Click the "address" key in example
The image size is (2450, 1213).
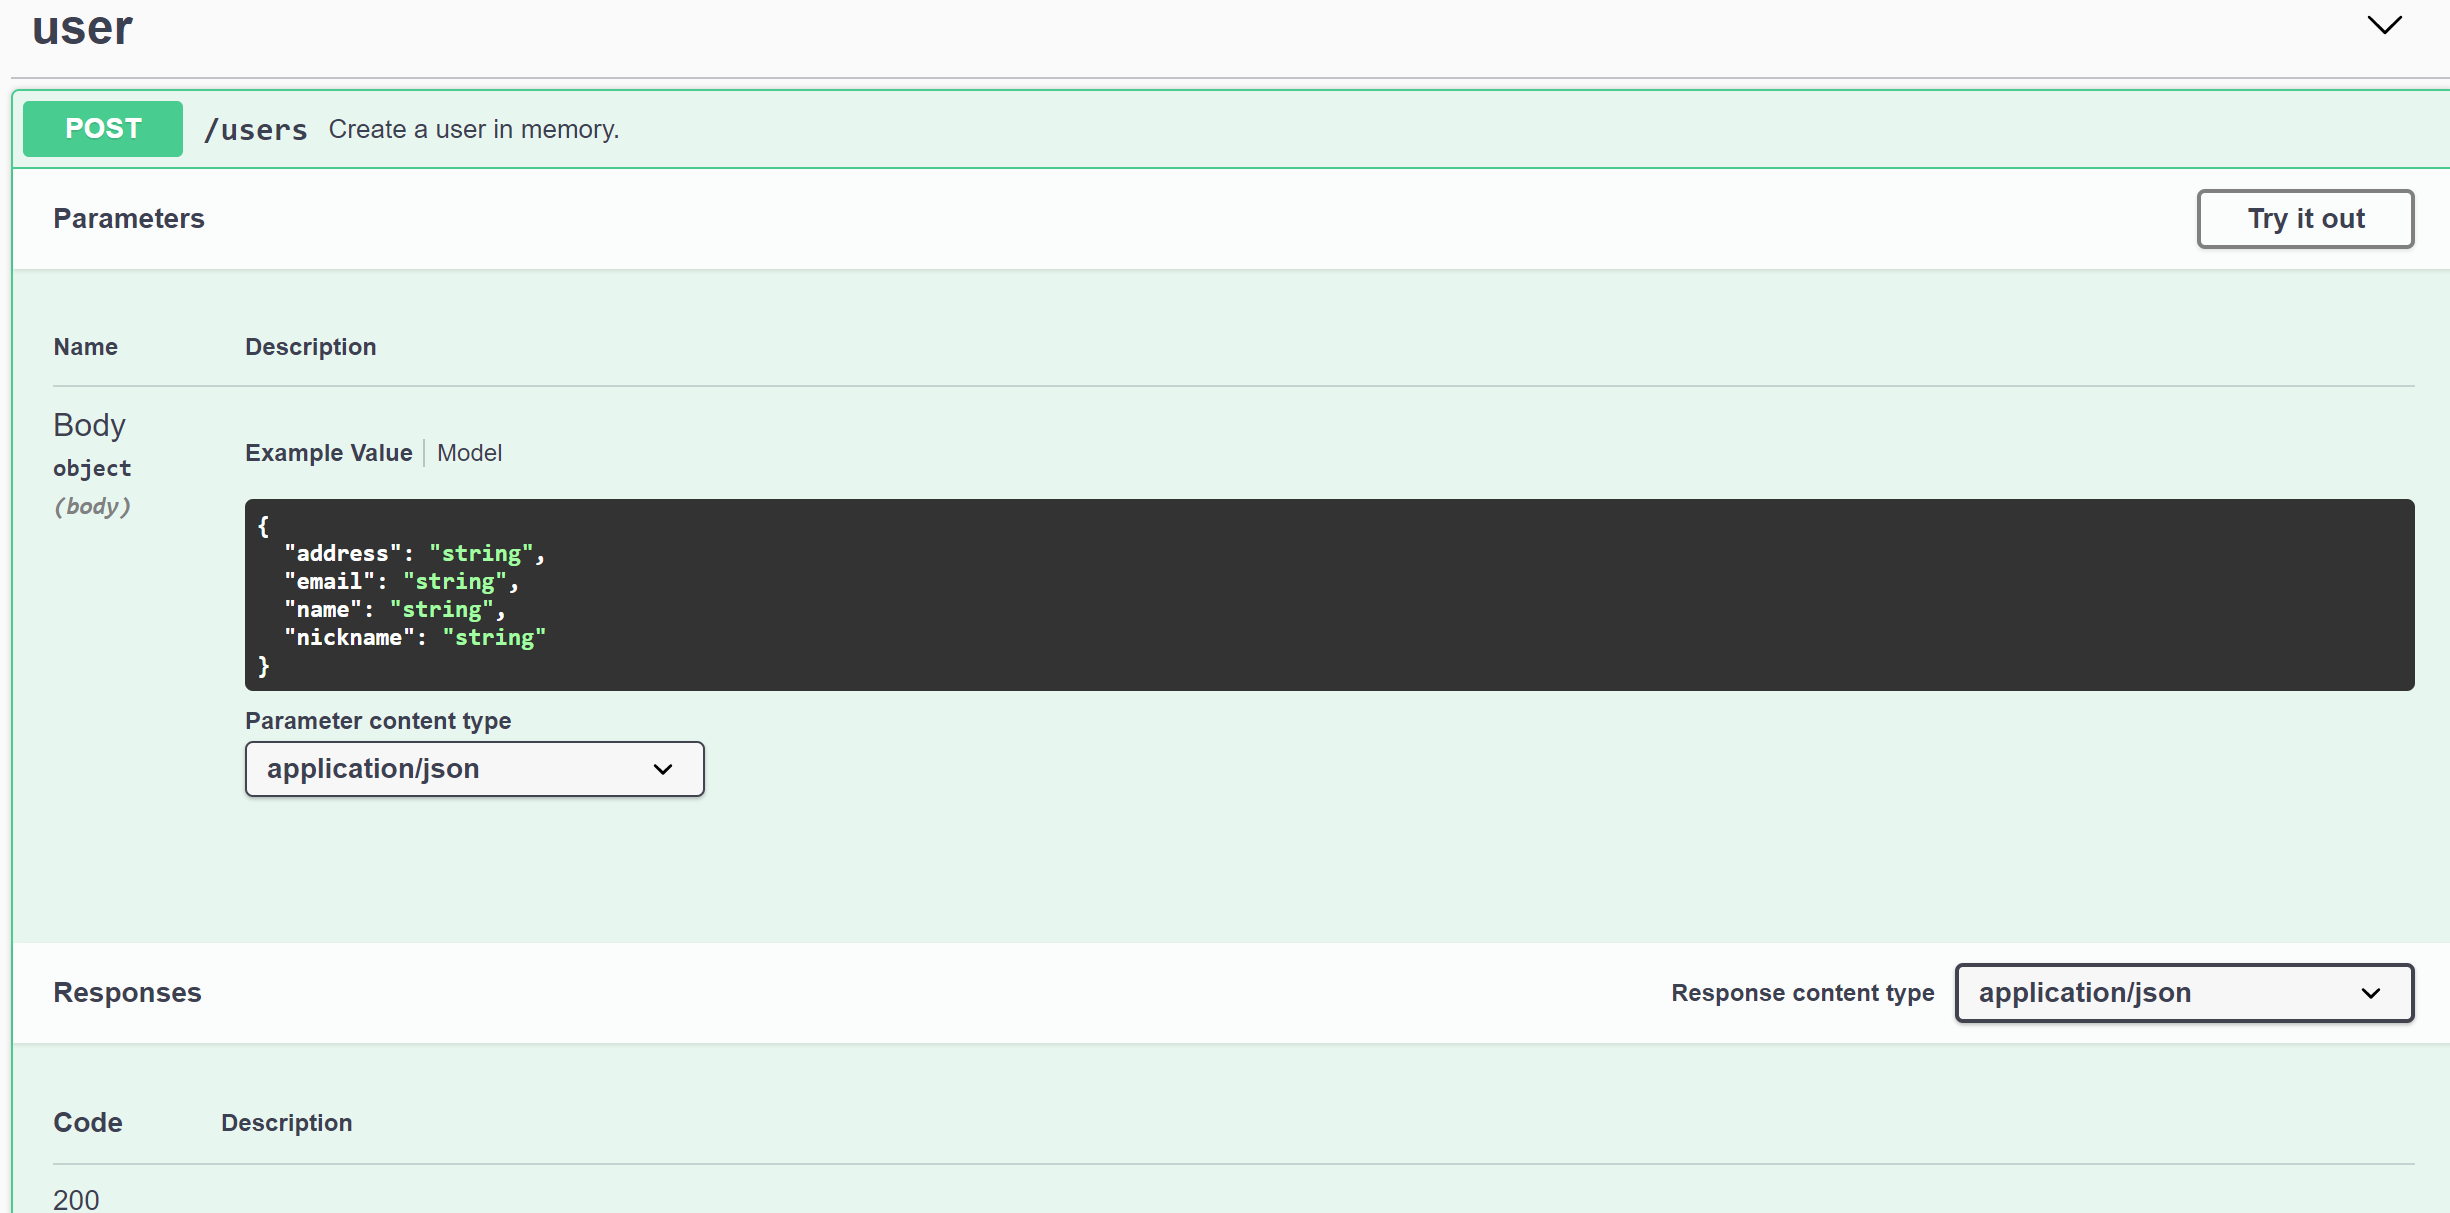342,554
